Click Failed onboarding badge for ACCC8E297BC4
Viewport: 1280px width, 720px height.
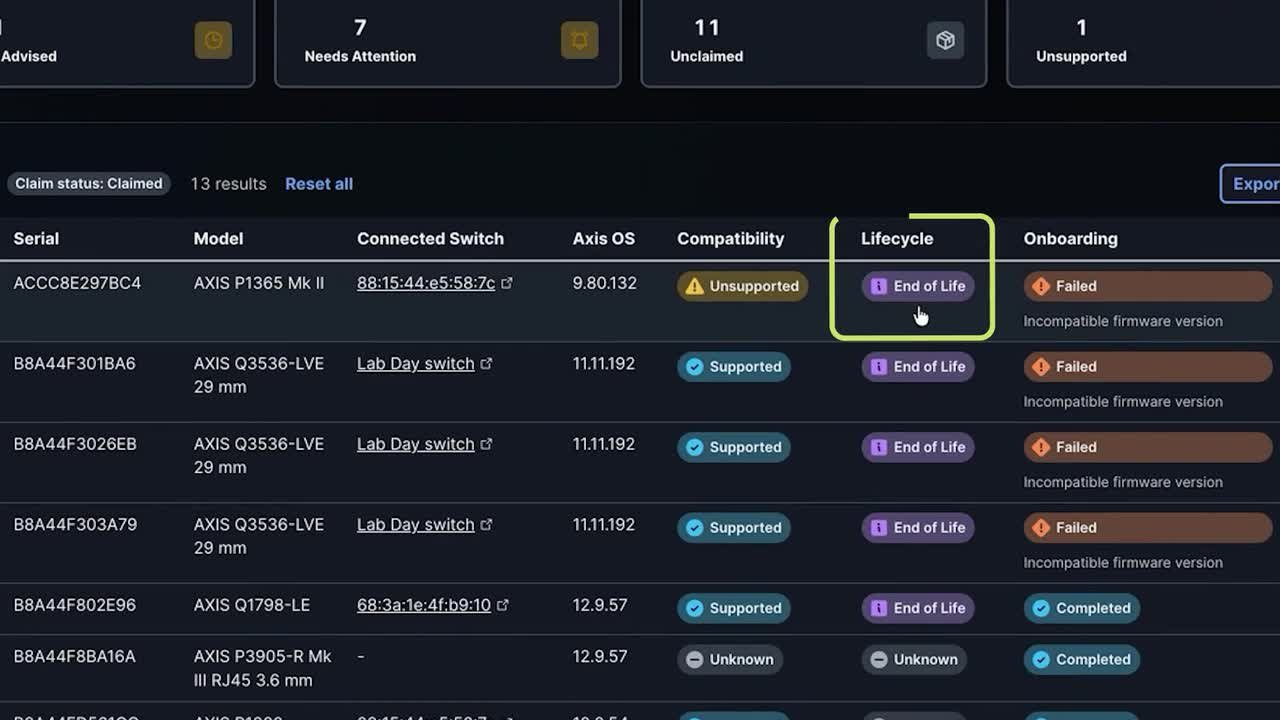[x=1148, y=286]
